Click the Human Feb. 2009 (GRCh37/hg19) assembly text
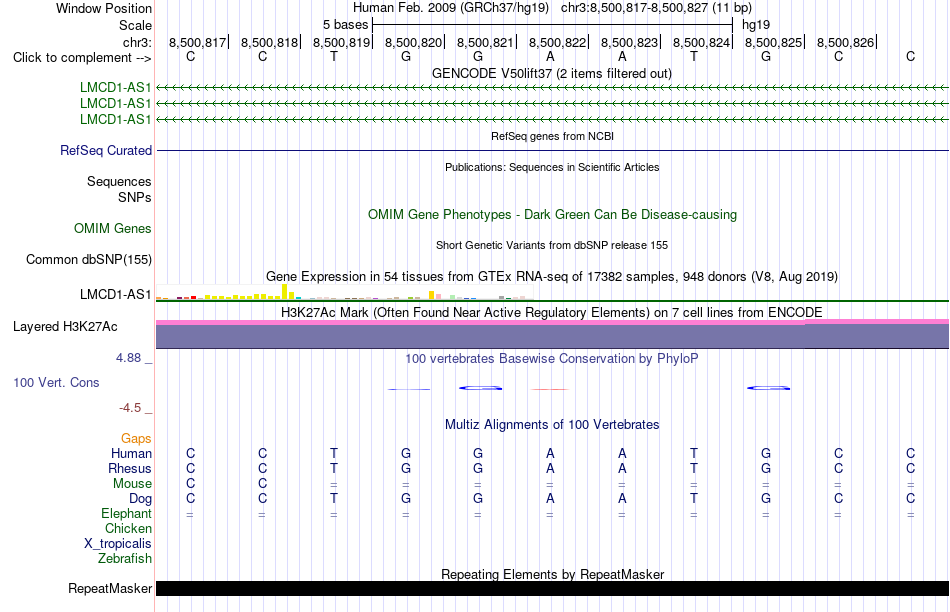This screenshot has height=612, width=950. pyautogui.click(x=451, y=8)
